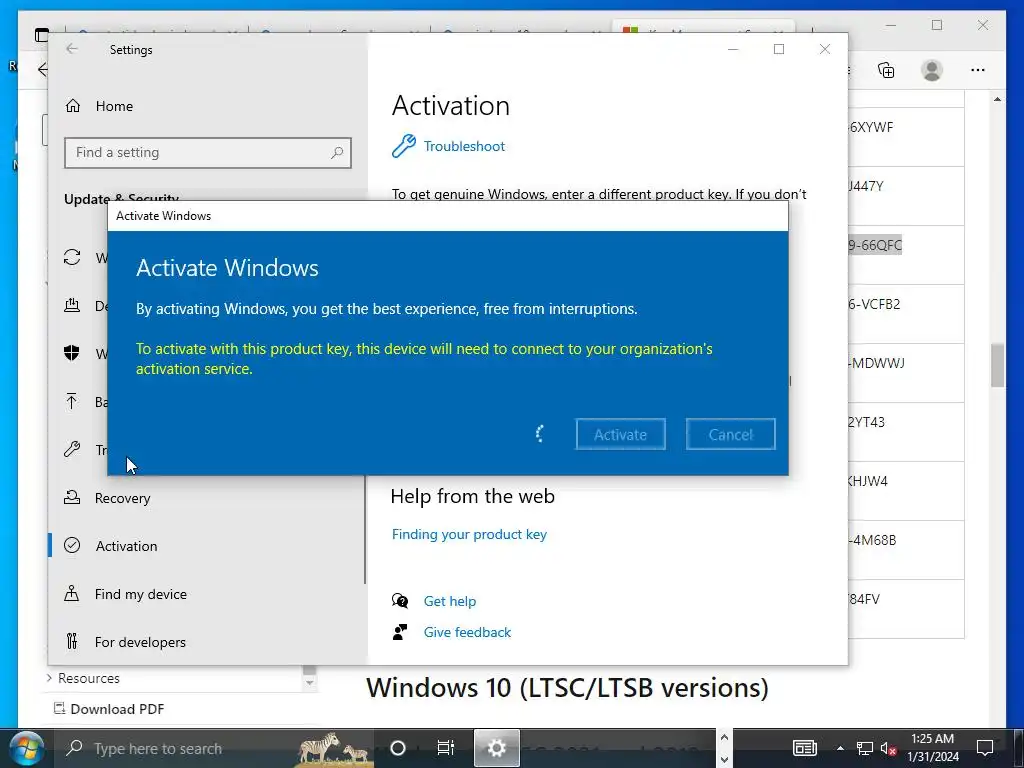Viewport: 1024px width, 768px height.
Task: Click the Get help chat icon
Action: tap(400, 601)
